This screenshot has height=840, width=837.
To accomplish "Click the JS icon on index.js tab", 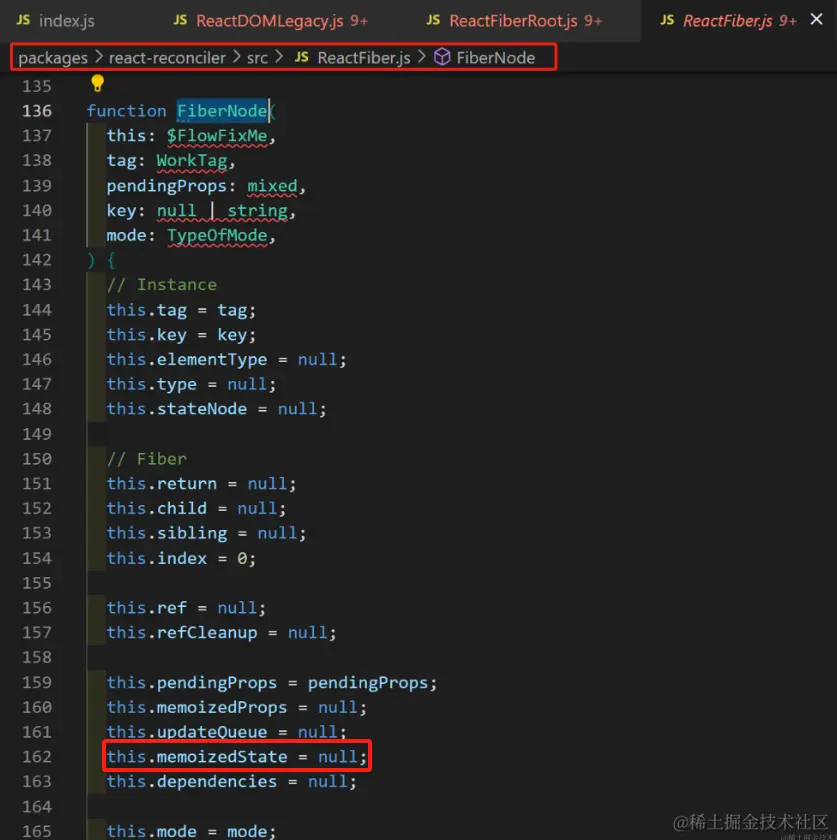I will tap(23, 20).
